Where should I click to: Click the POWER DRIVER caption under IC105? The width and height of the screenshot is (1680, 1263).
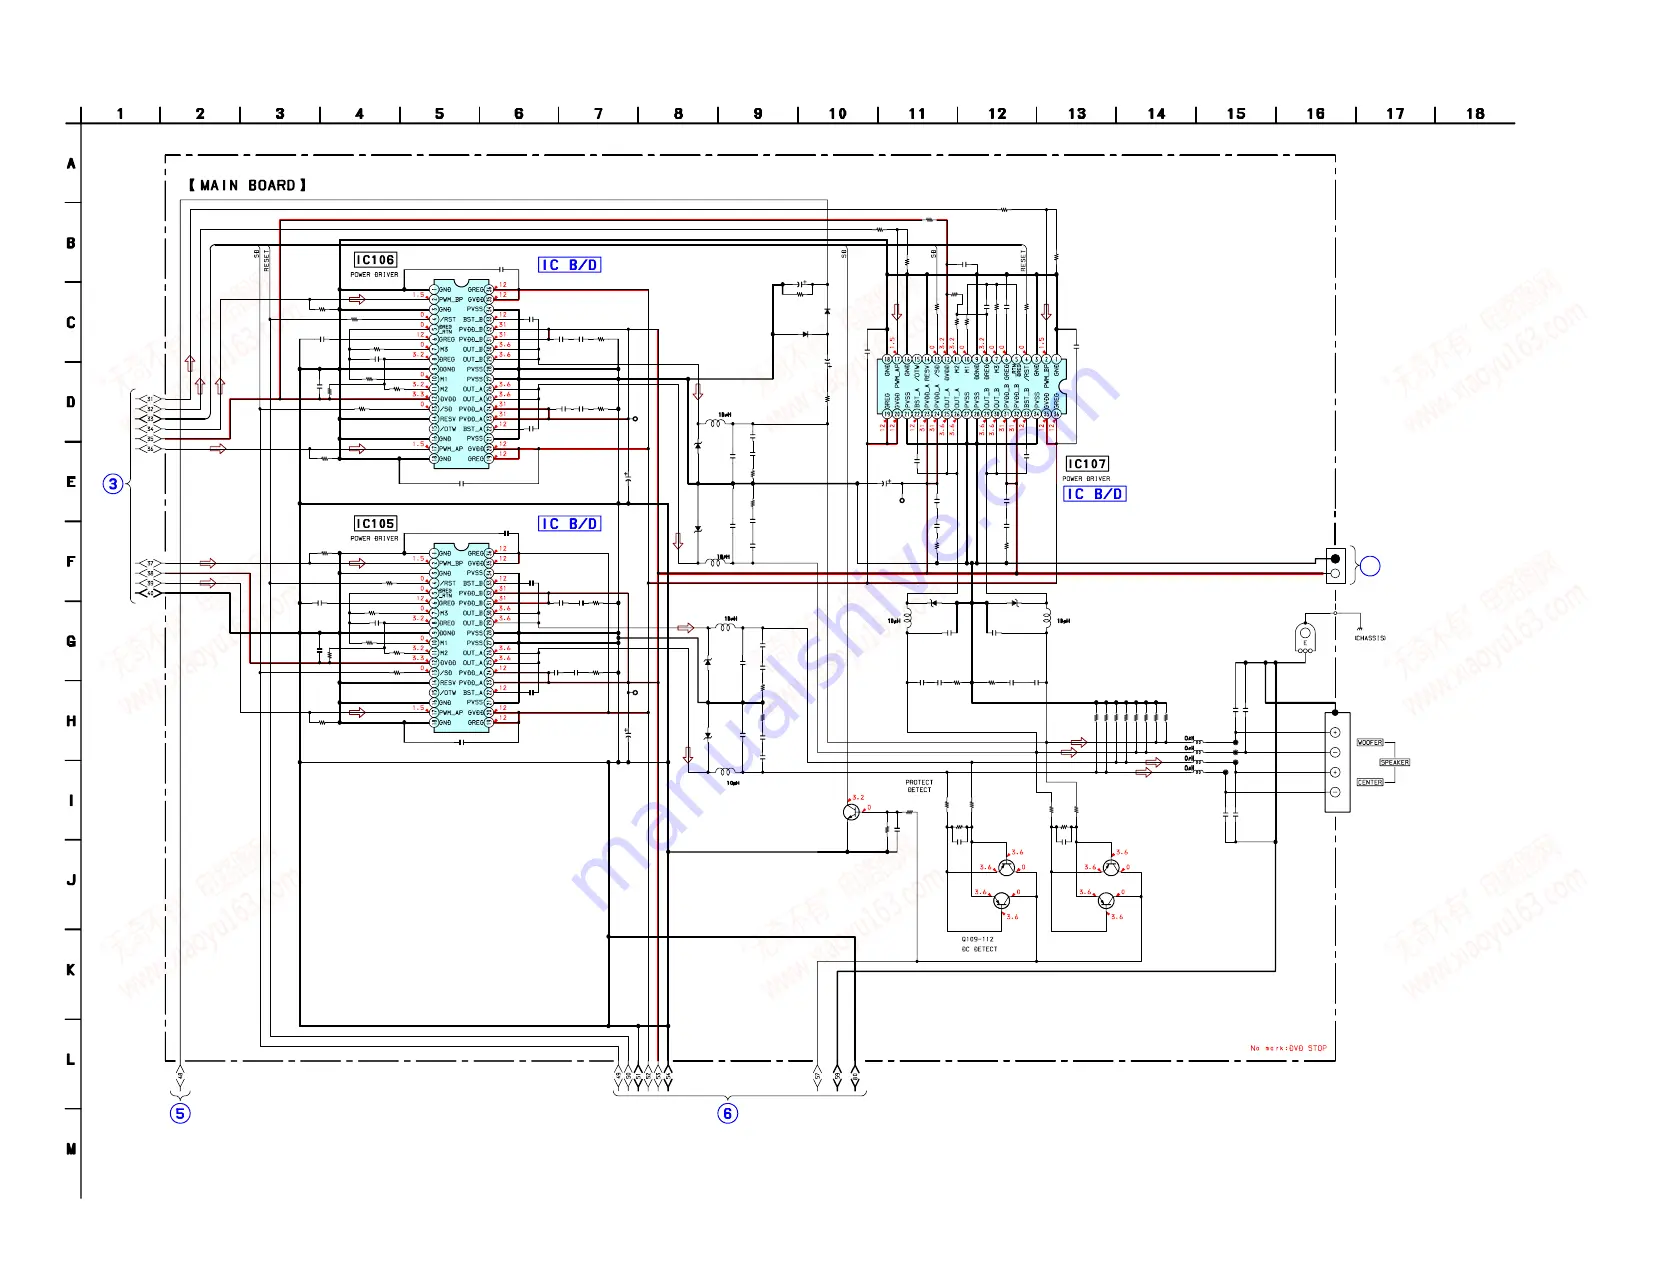pyautogui.click(x=374, y=539)
